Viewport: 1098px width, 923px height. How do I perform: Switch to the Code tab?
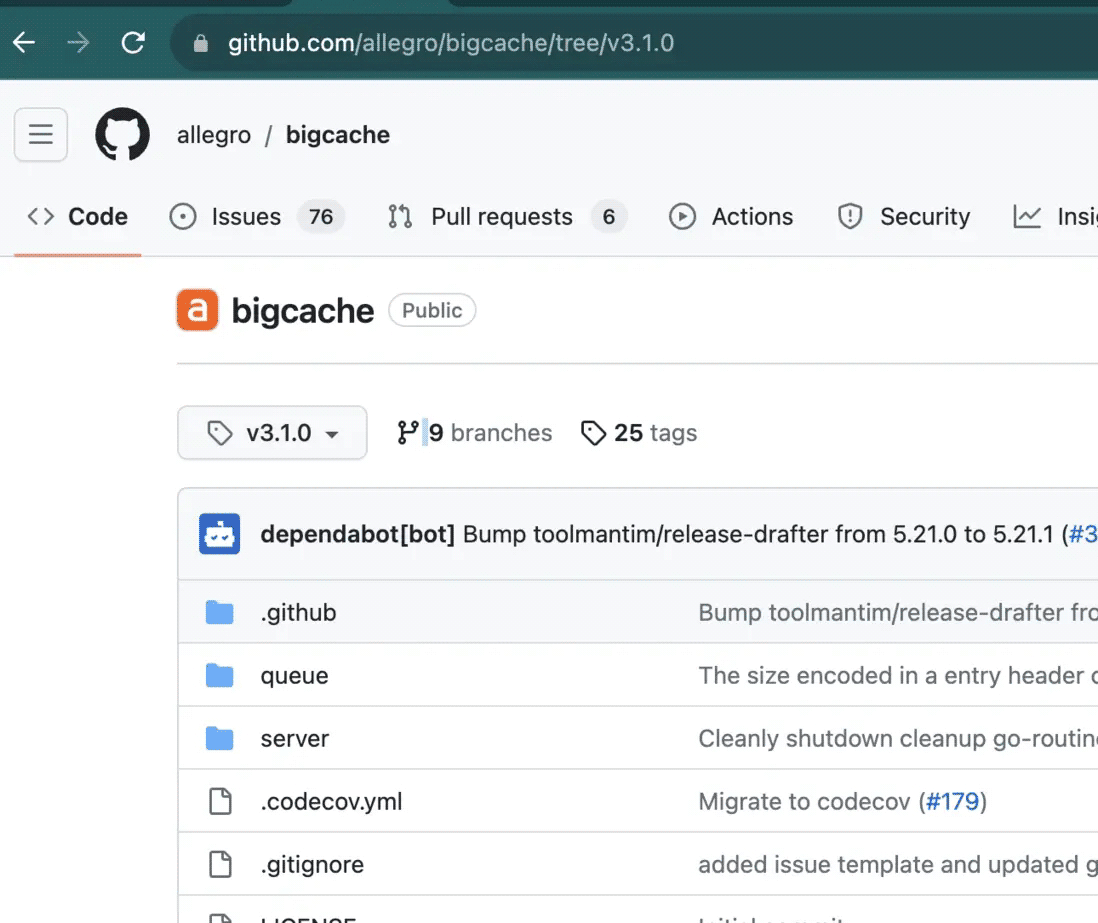click(78, 216)
